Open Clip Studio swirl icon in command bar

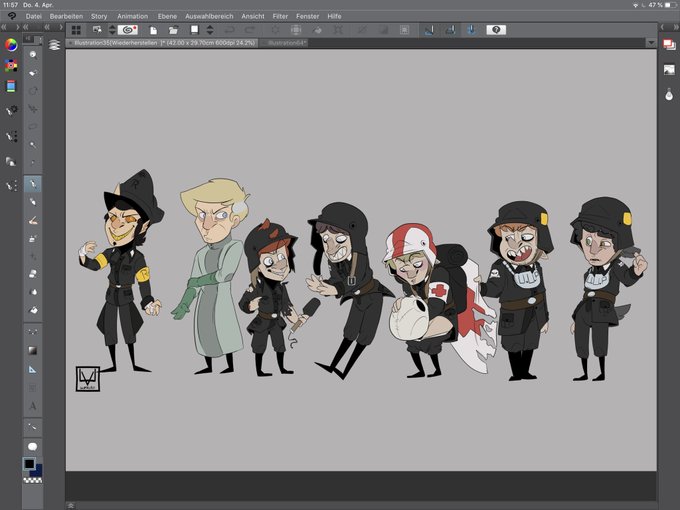pos(128,30)
